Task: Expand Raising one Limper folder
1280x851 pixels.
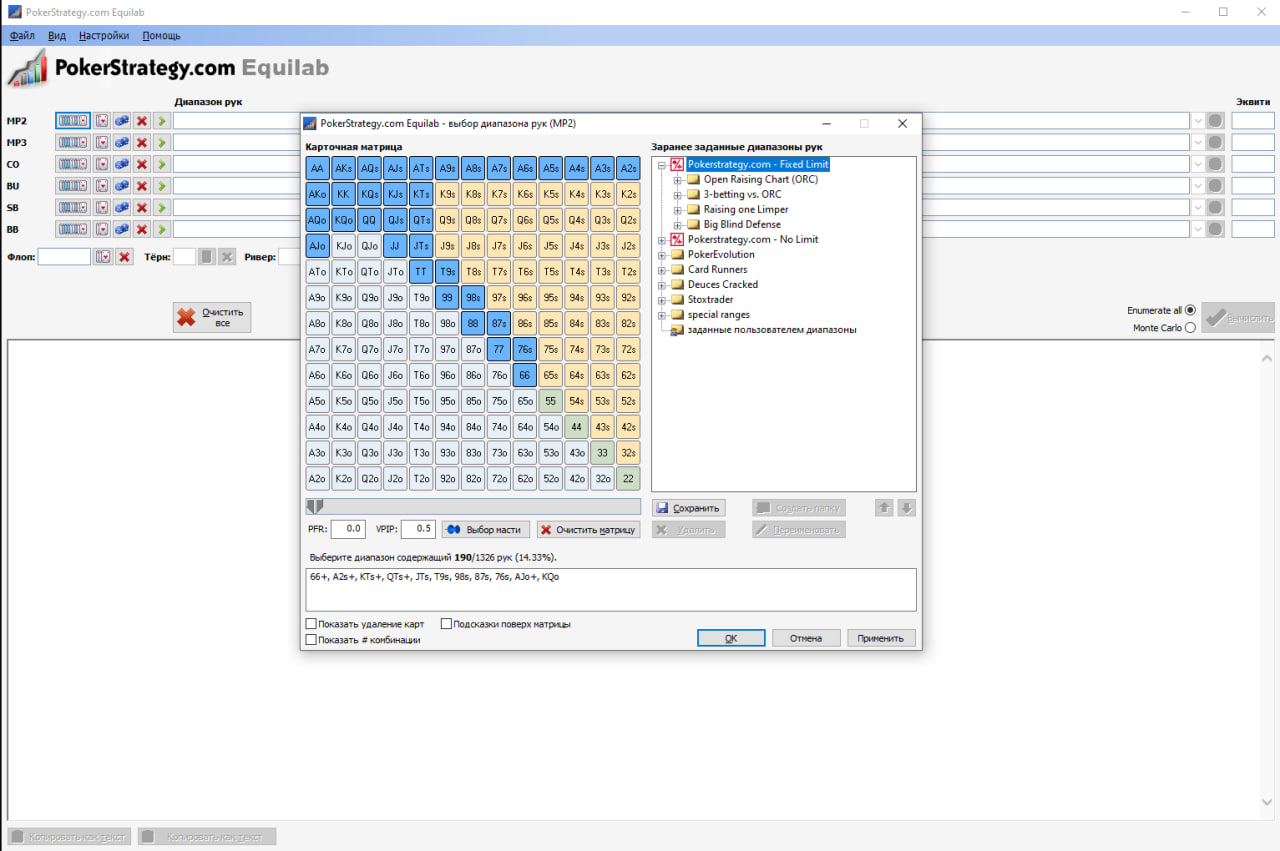Action: (x=678, y=210)
